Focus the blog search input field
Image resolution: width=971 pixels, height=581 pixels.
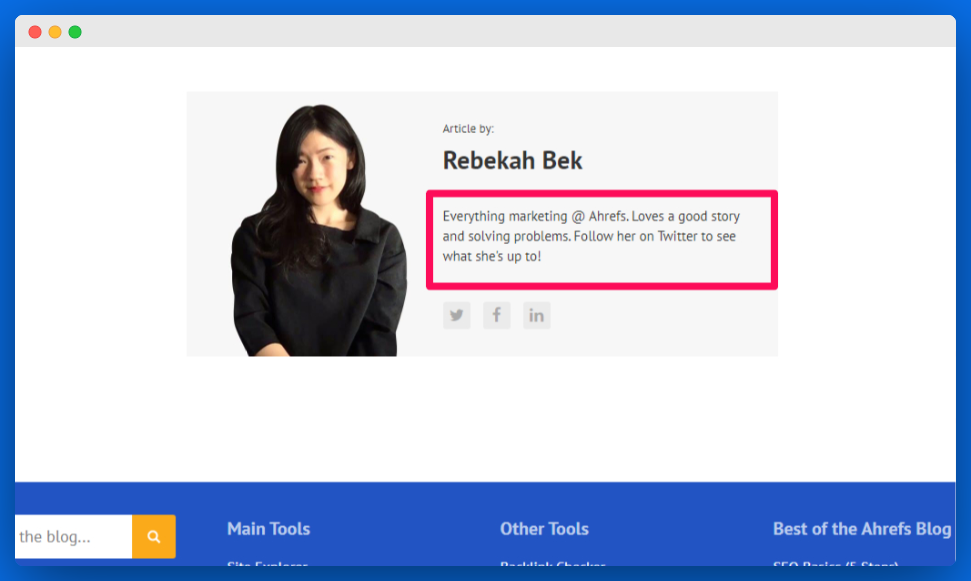click(x=74, y=536)
